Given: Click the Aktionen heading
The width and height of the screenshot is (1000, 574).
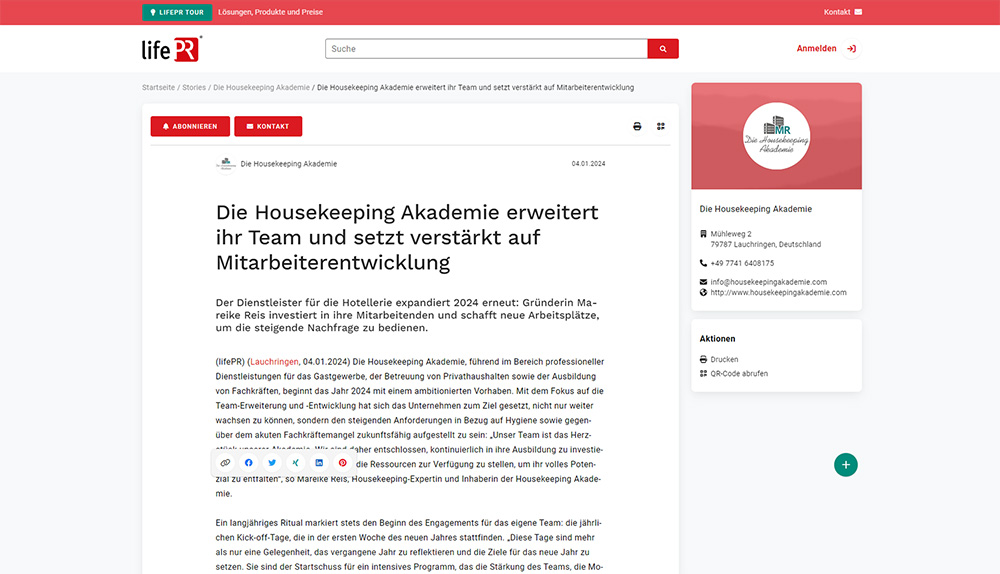Looking at the screenshot, I should [x=717, y=339].
